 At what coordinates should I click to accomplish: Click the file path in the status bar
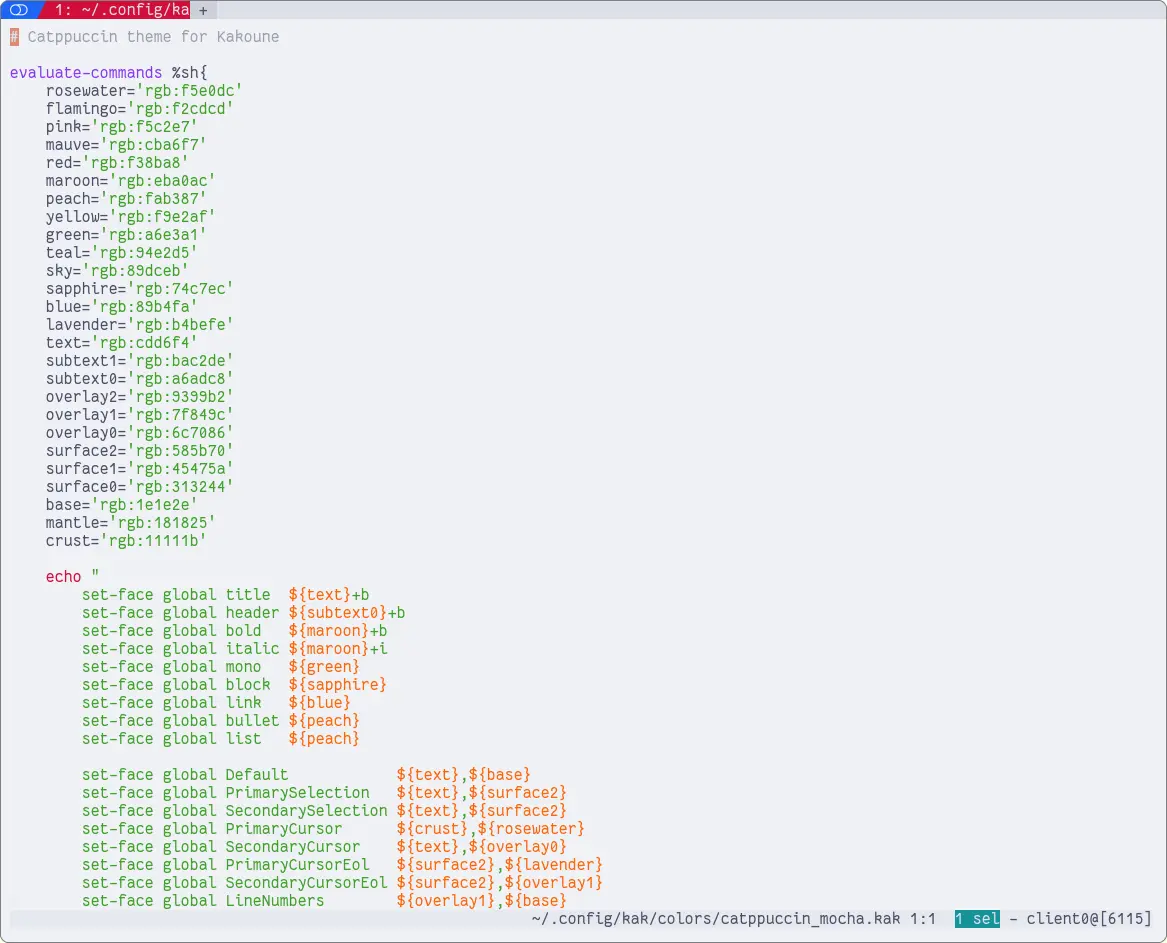click(x=716, y=918)
